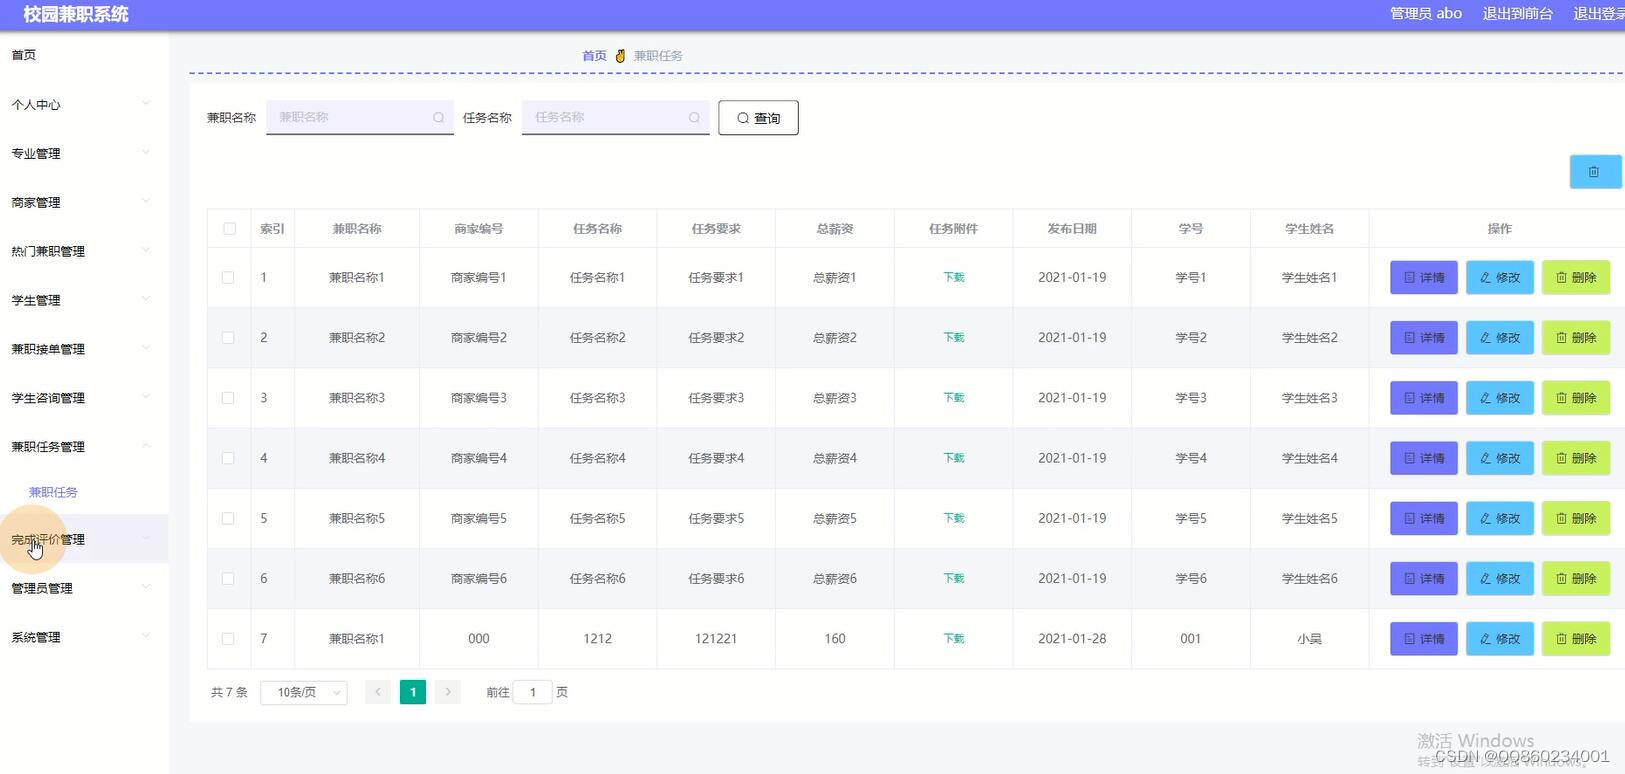Expand 系统管理 sidebar menu
The height and width of the screenshot is (774, 1625).
point(84,637)
